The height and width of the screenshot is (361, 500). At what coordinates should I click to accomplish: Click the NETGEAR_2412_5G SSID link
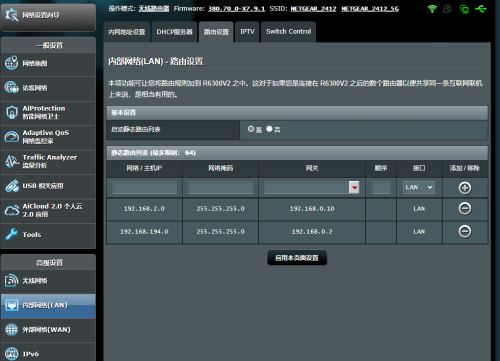click(x=370, y=9)
